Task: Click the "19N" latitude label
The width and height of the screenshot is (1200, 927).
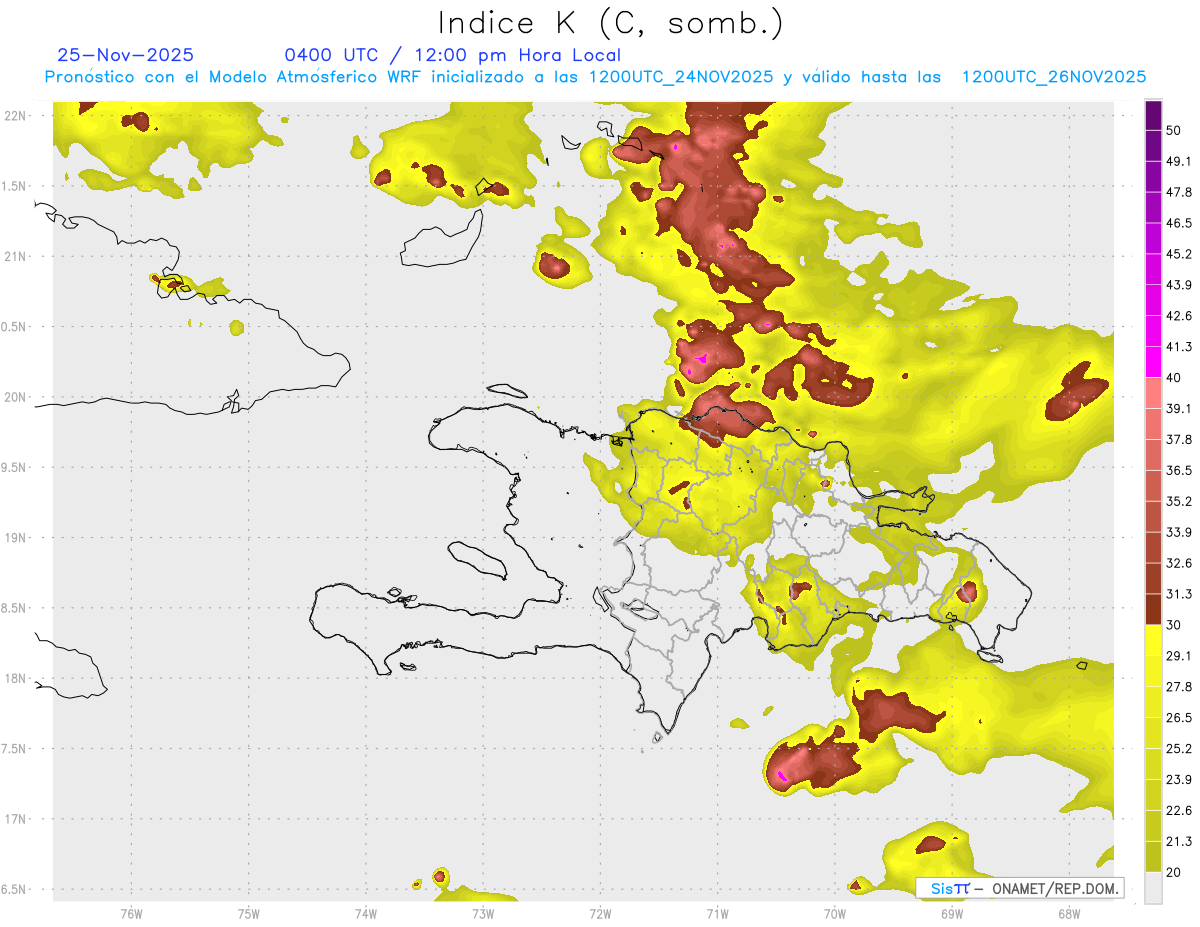Action: click(x=15, y=538)
